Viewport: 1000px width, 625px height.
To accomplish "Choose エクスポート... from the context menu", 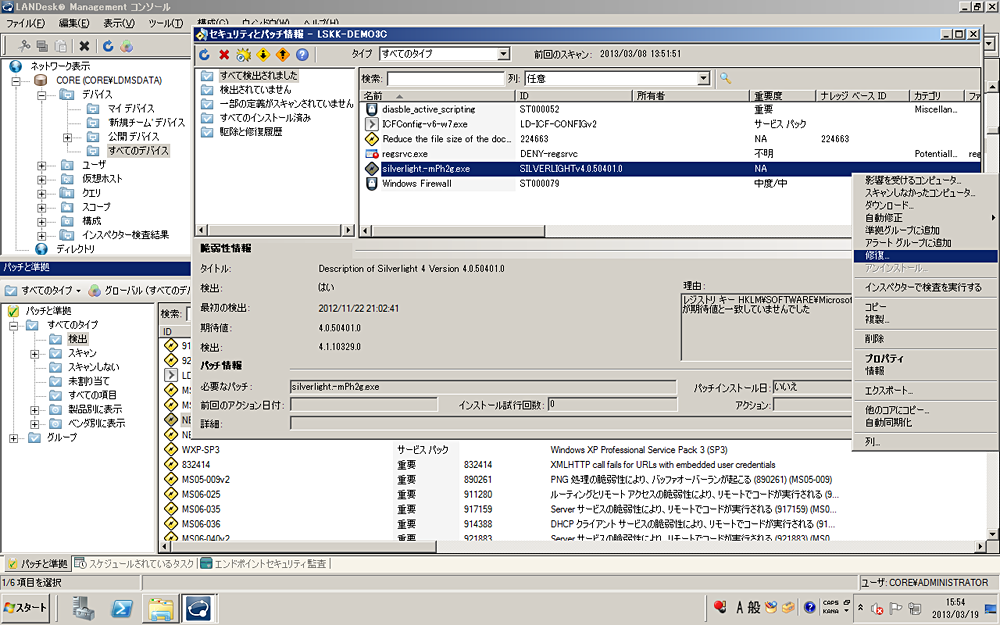I will [925, 390].
